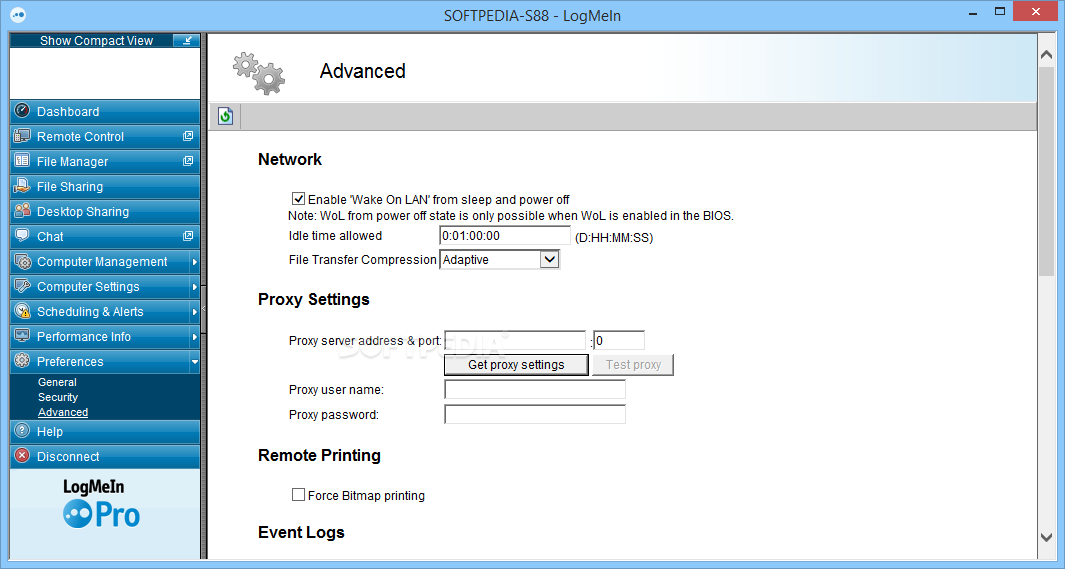1065x569 pixels.
Task: Click Test proxy button
Action: point(633,365)
